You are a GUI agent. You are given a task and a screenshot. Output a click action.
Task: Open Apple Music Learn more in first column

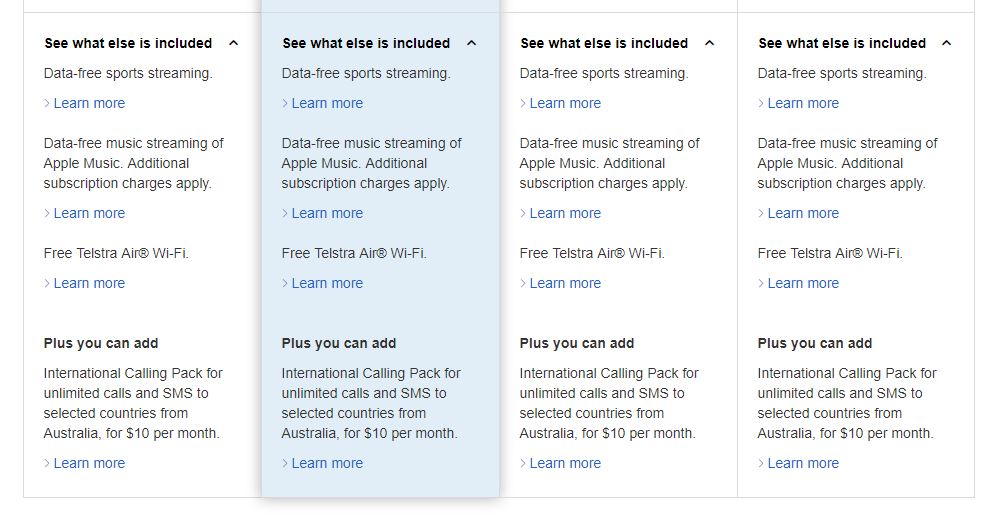(x=85, y=213)
